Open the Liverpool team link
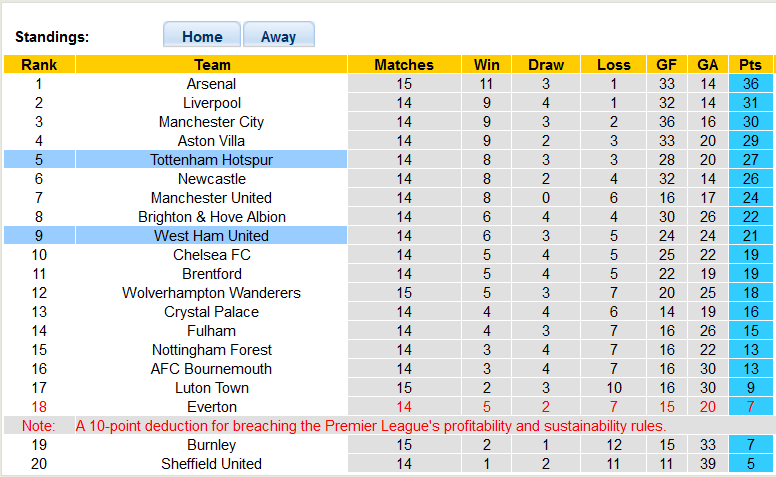Viewport: 776px width, 477px height. (211, 103)
